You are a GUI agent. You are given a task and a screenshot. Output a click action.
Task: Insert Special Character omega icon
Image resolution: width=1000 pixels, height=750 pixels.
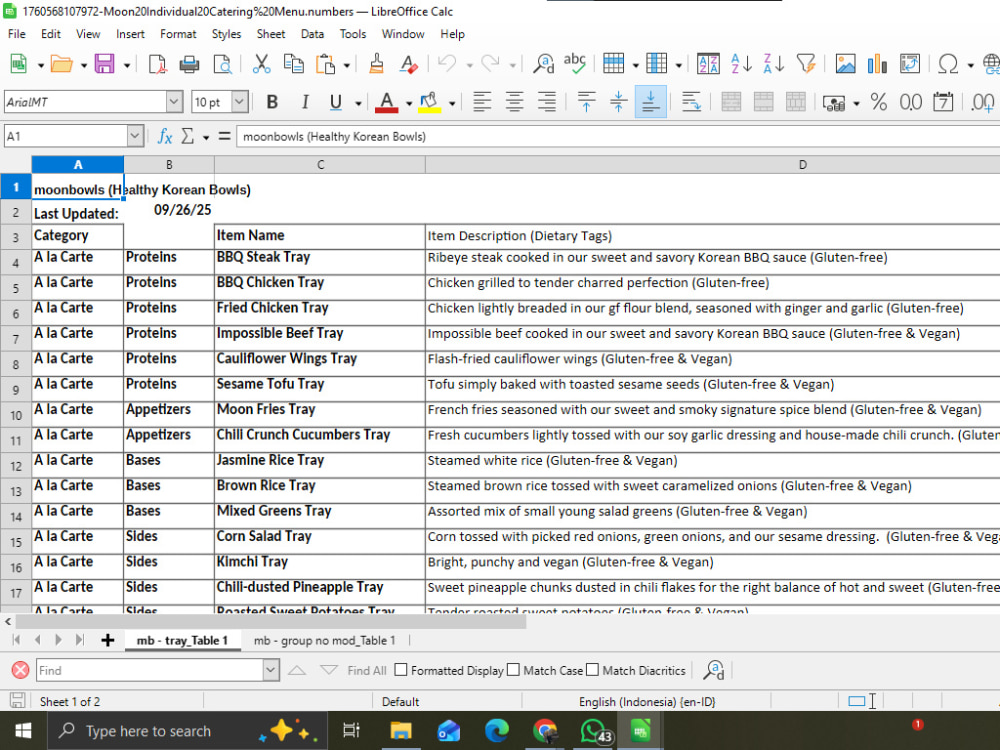[x=948, y=64]
